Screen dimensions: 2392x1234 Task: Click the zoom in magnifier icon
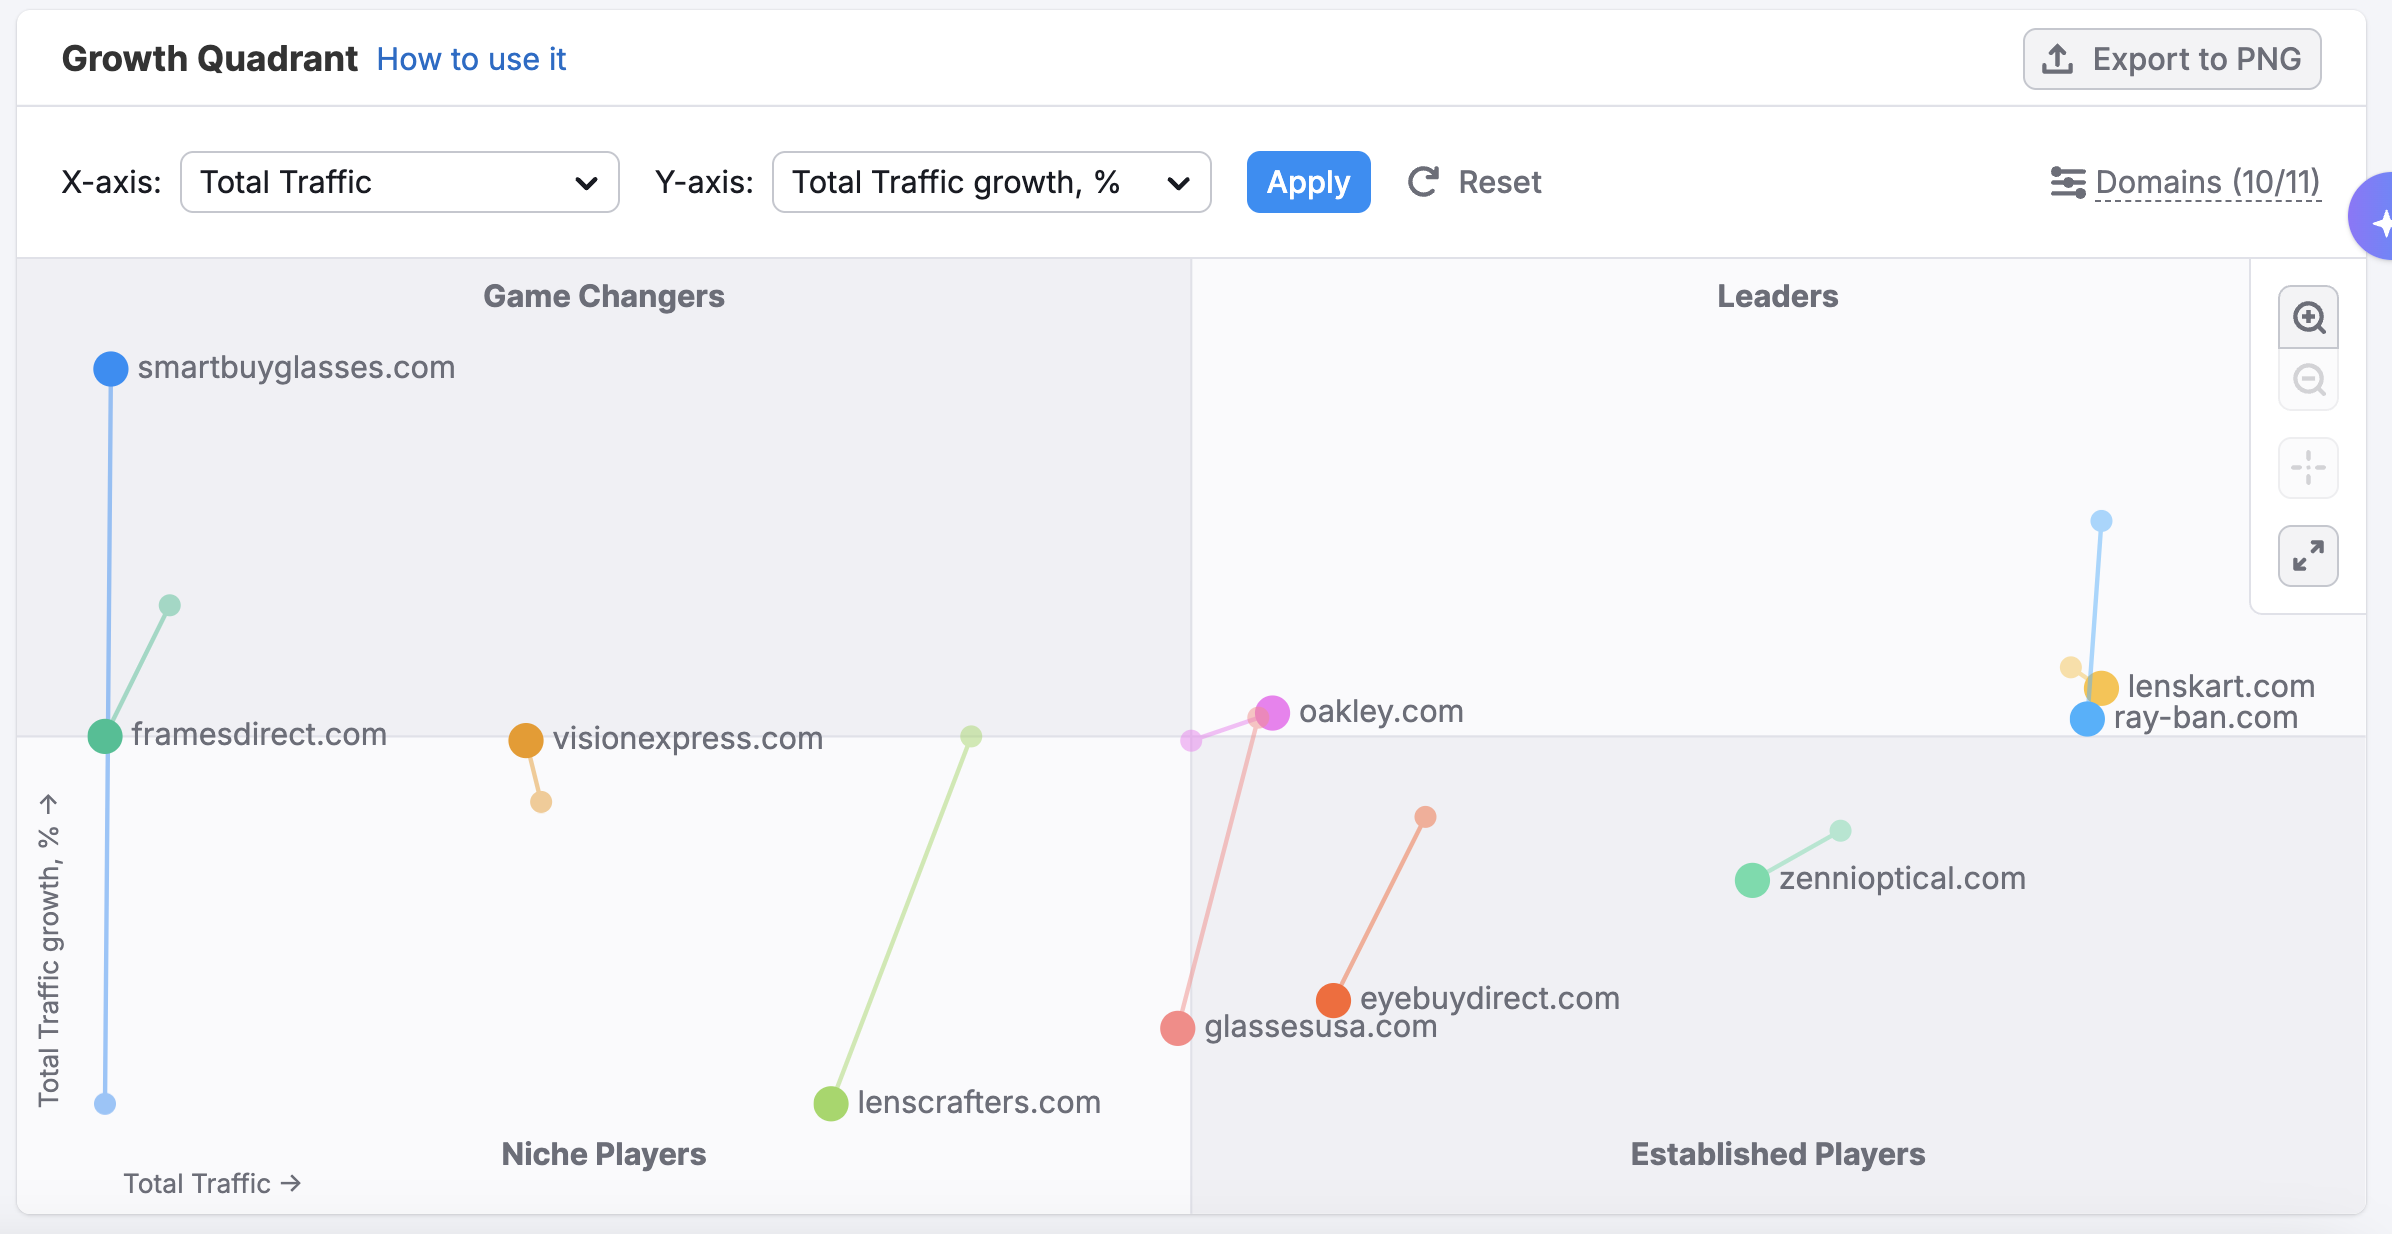click(2308, 318)
